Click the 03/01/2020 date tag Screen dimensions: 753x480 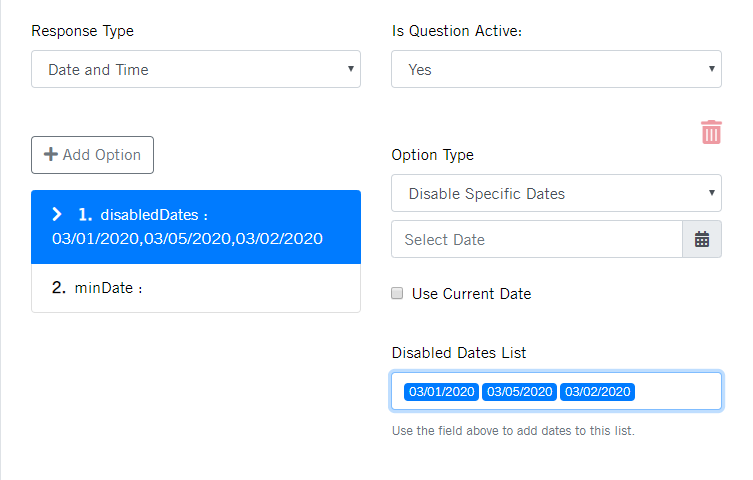(441, 392)
